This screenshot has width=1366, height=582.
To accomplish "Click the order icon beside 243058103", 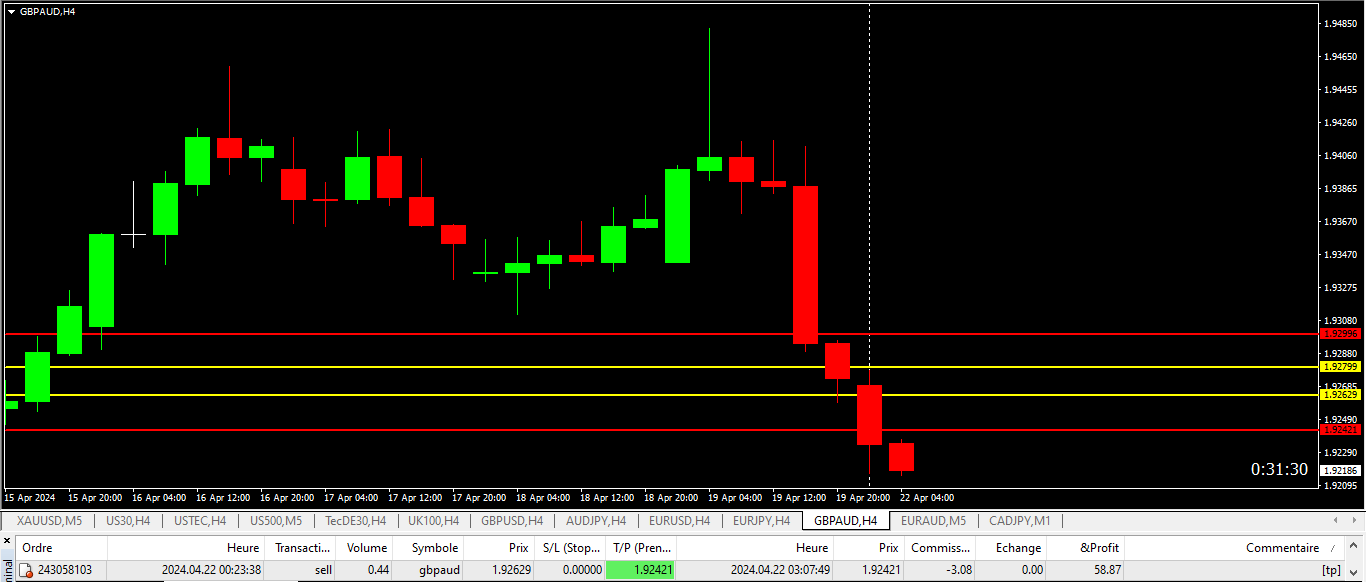I will tap(27, 570).
